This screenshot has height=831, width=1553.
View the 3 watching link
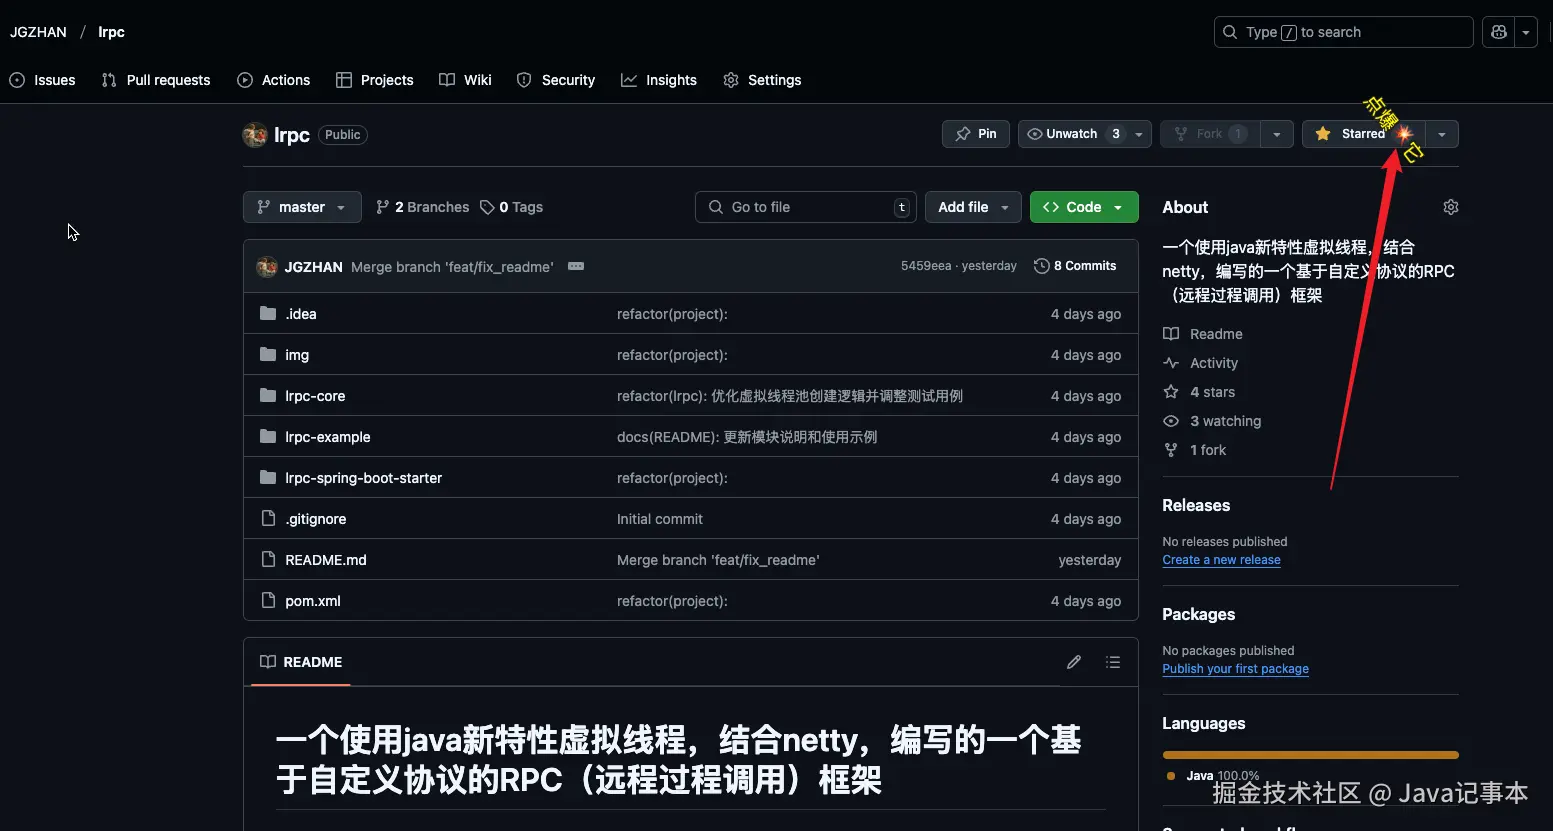(x=1212, y=421)
